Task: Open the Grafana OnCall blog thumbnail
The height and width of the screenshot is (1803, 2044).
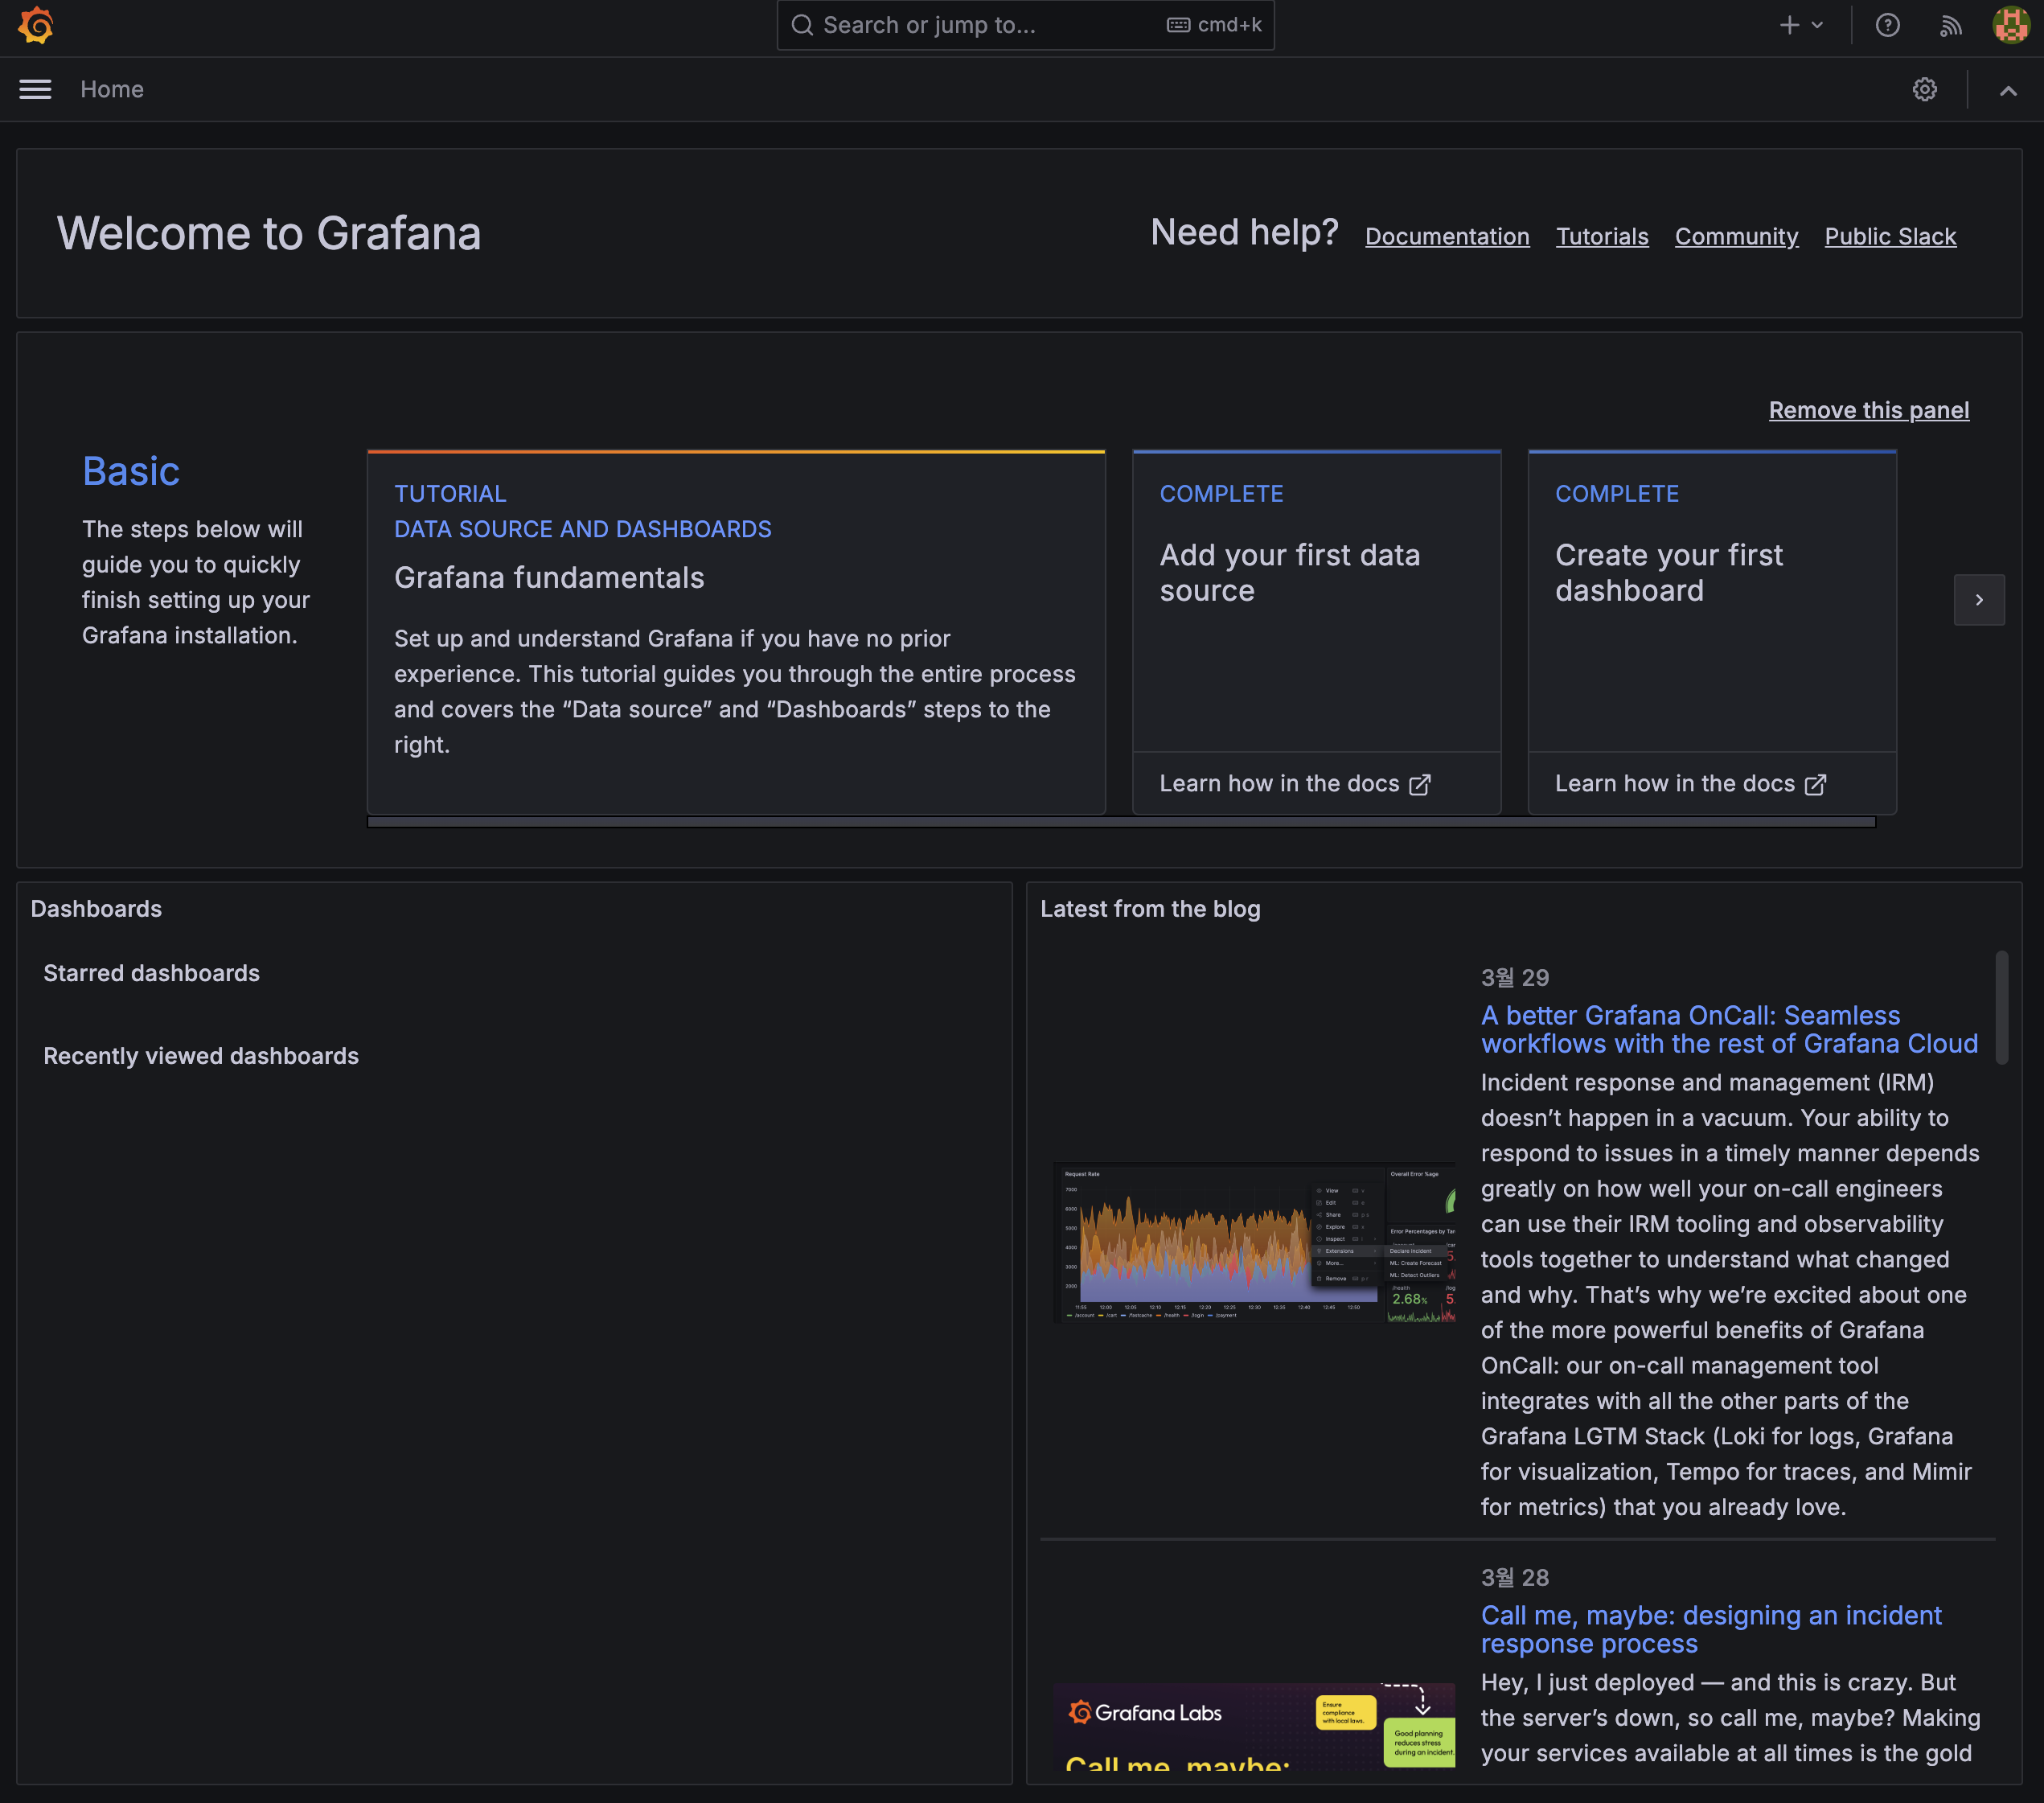Action: [1254, 1242]
